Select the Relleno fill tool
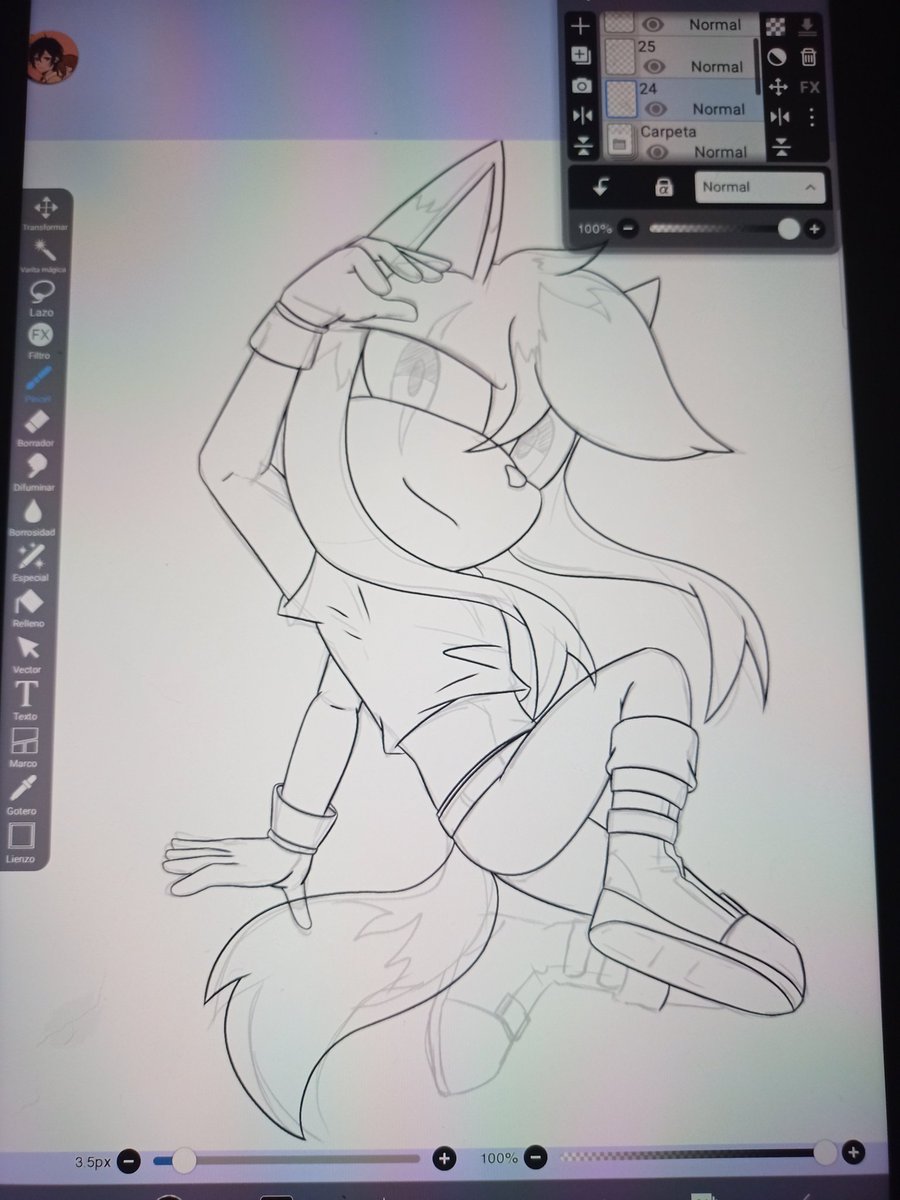Image resolution: width=900 pixels, height=1200 pixels. click(29, 608)
